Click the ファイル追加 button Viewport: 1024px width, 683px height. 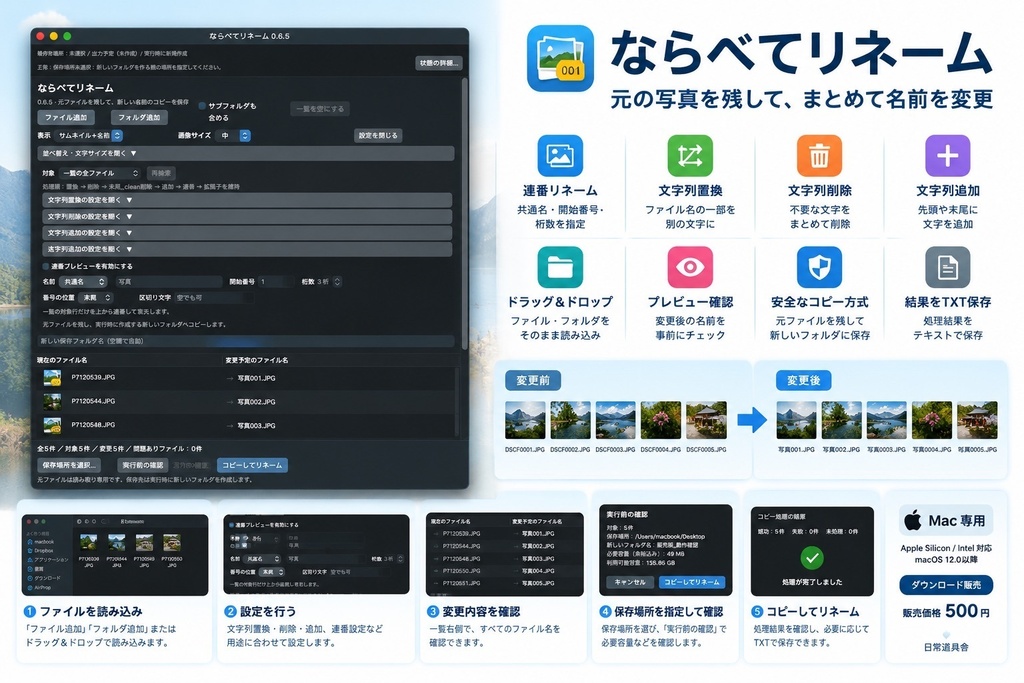click(x=66, y=118)
